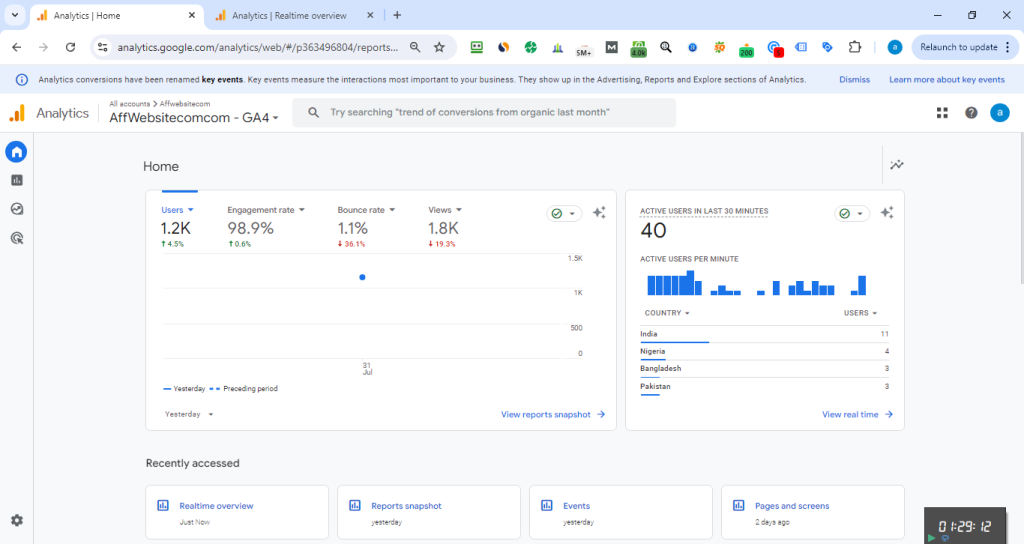The height and width of the screenshot is (544, 1024).
Task: Expand the Bounce rate metric dropdown
Action: (366, 210)
